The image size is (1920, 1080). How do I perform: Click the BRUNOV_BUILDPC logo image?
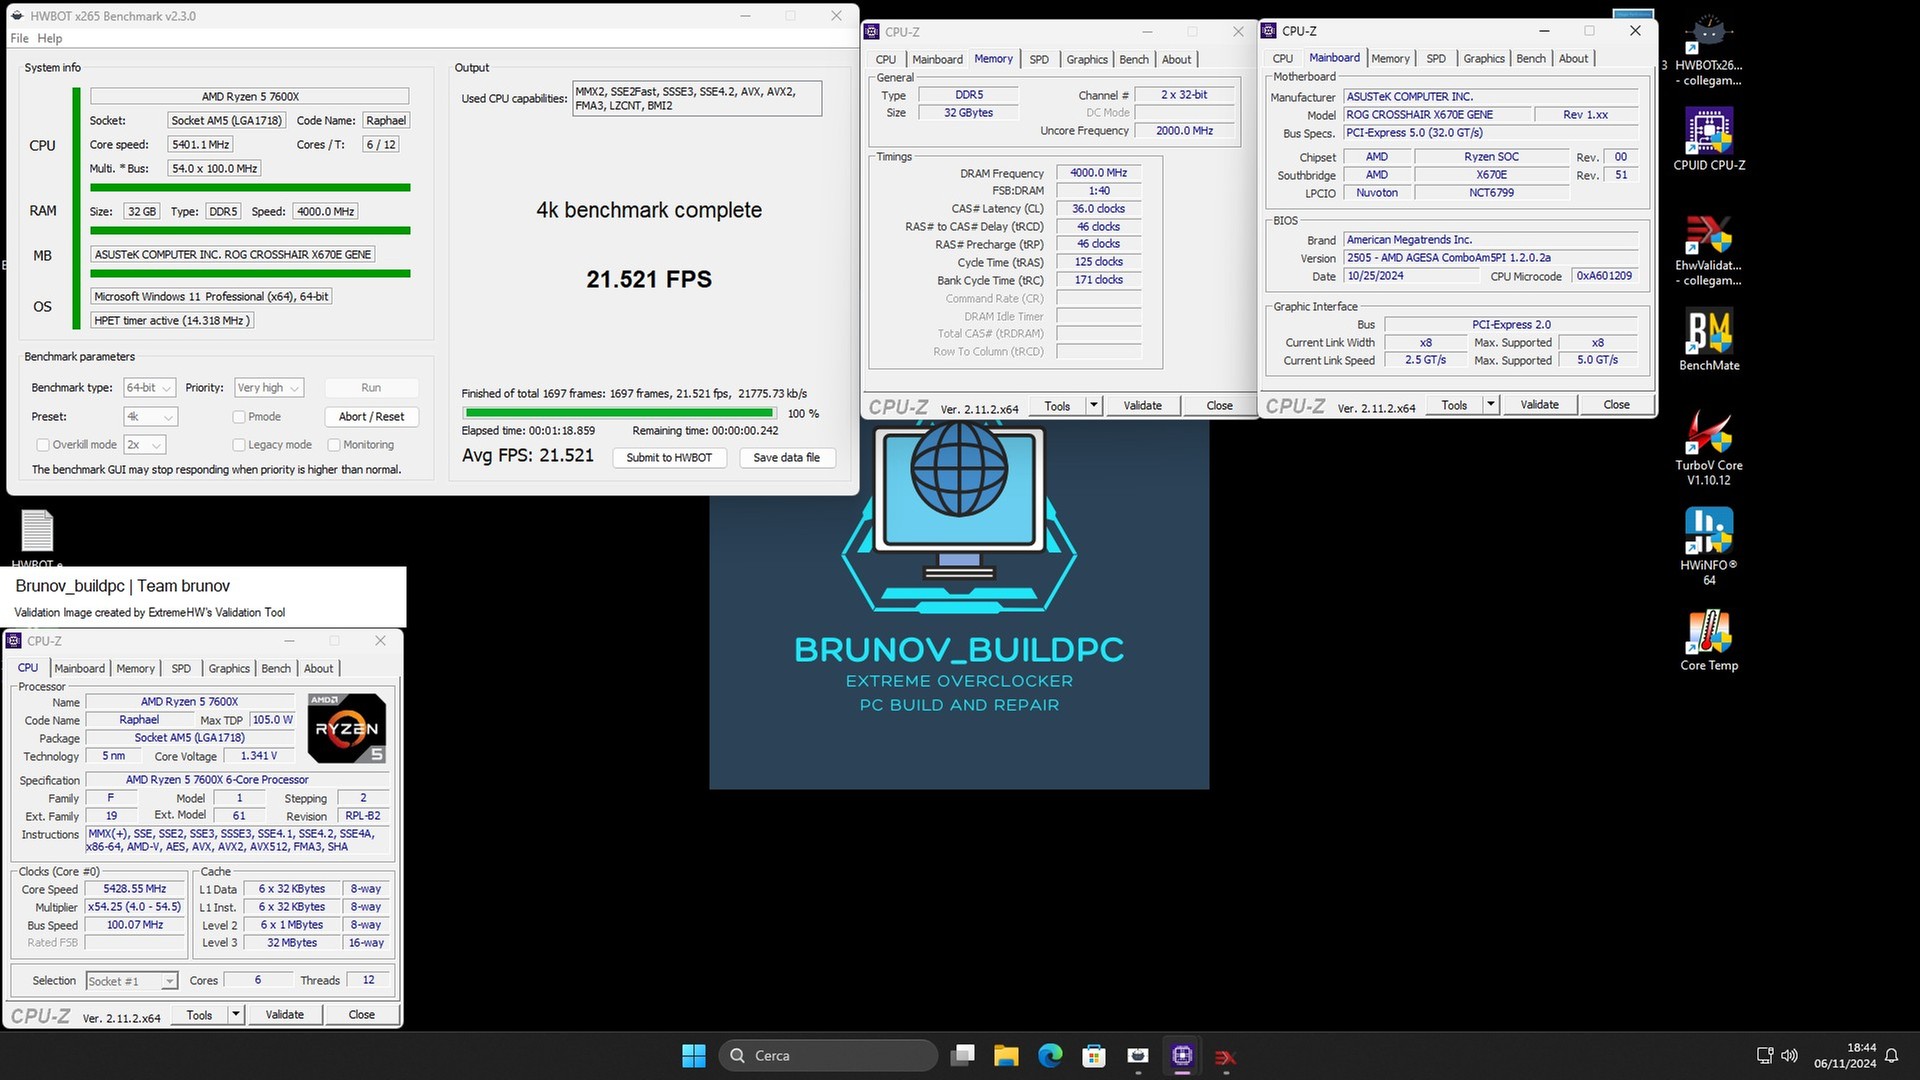pyautogui.click(x=959, y=605)
